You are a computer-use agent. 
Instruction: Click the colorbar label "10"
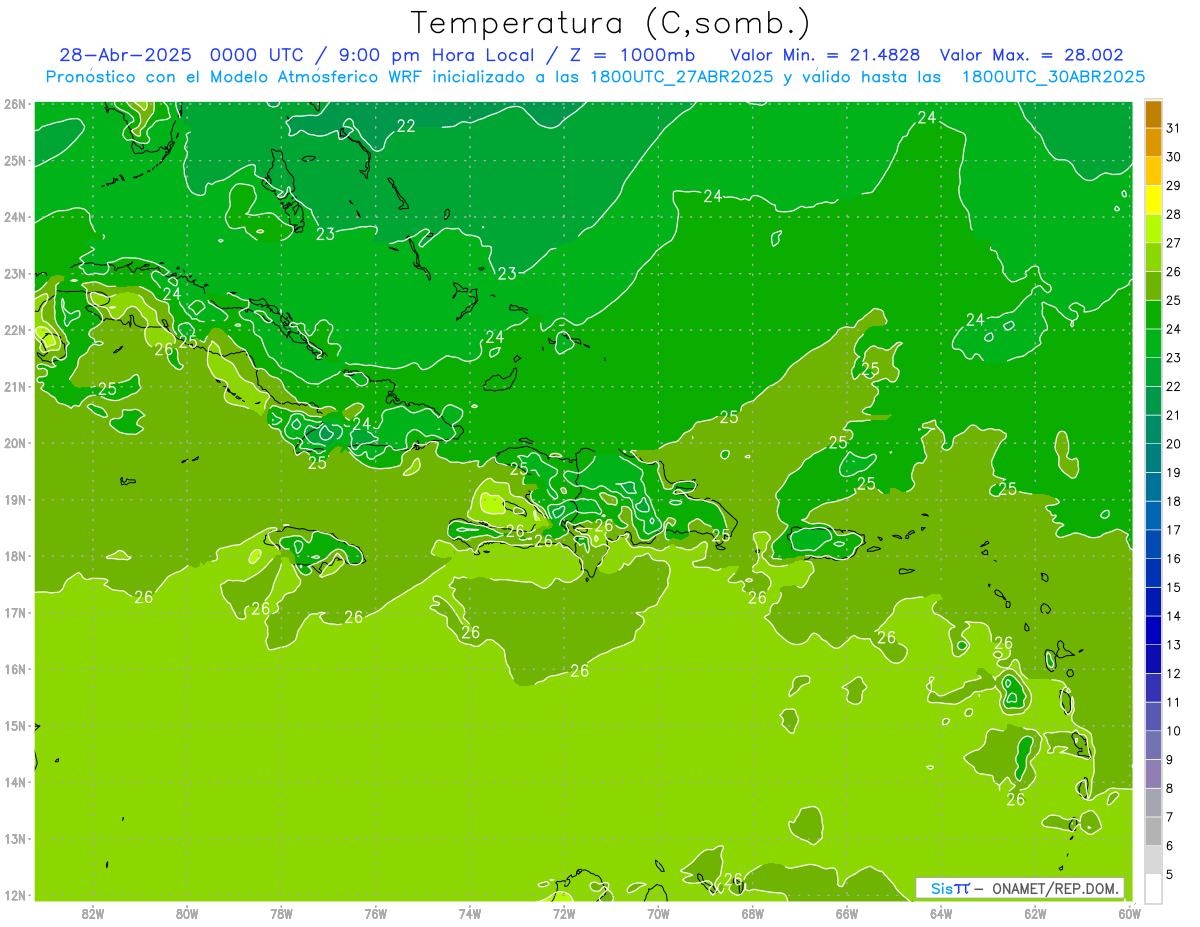[x=1173, y=731]
